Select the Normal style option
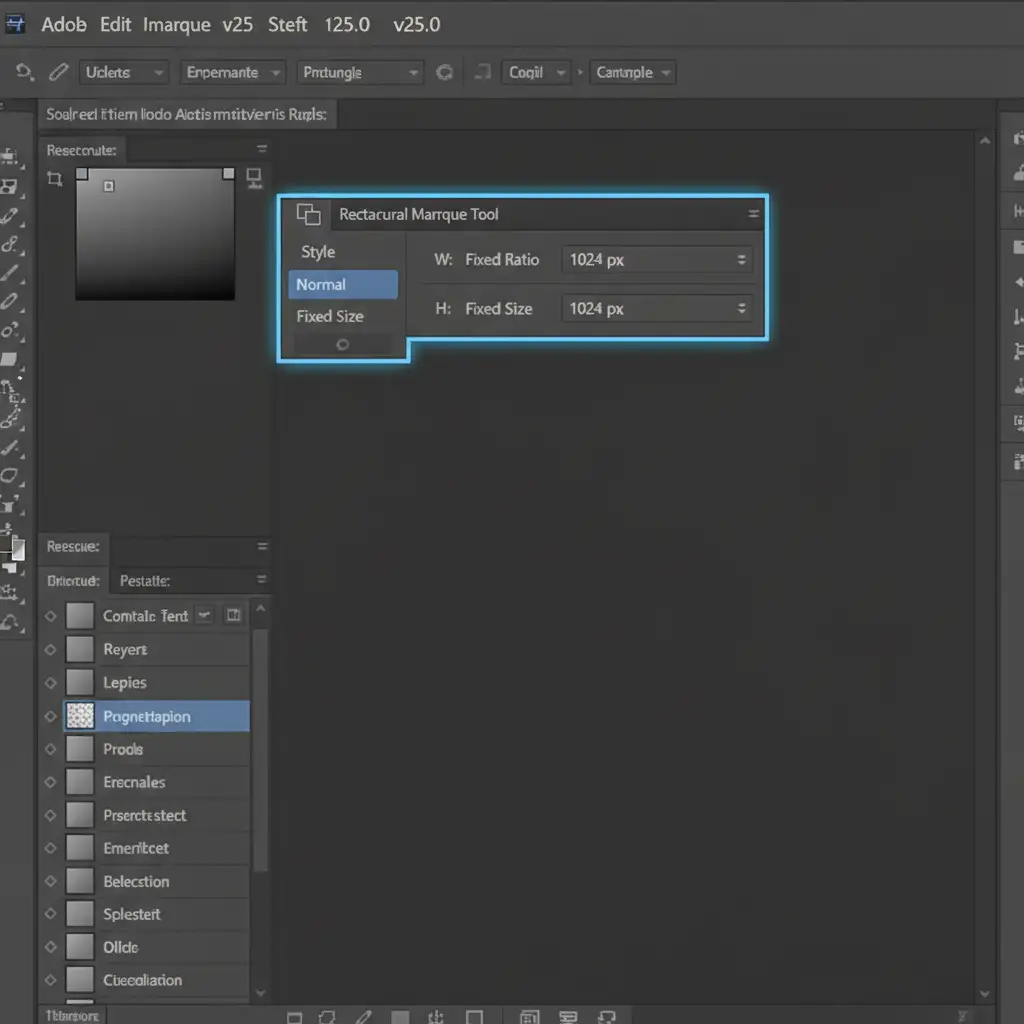1024x1024 pixels. pyautogui.click(x=342, y=285)
